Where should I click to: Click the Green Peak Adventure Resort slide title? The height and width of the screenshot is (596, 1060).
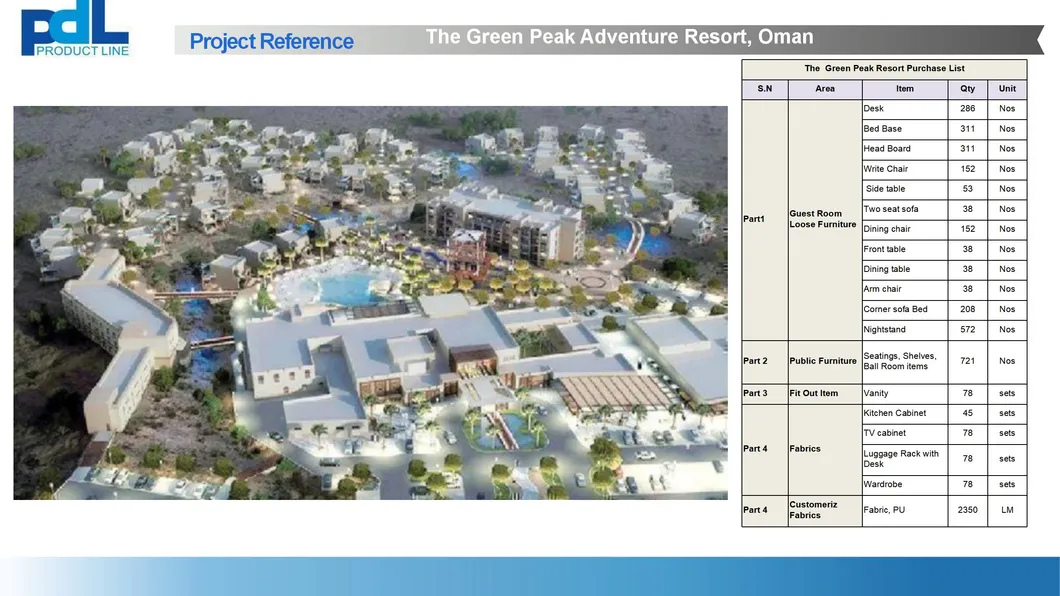pos(619,37)
